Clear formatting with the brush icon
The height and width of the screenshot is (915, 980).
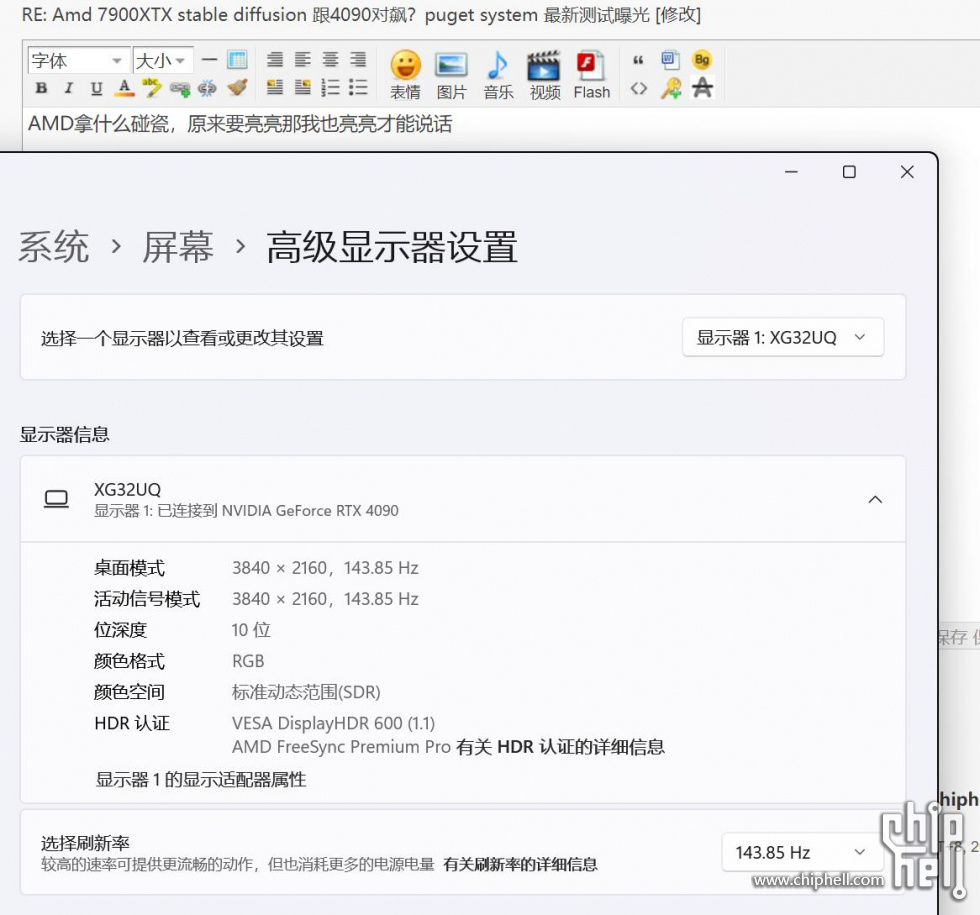click(237, 88)
